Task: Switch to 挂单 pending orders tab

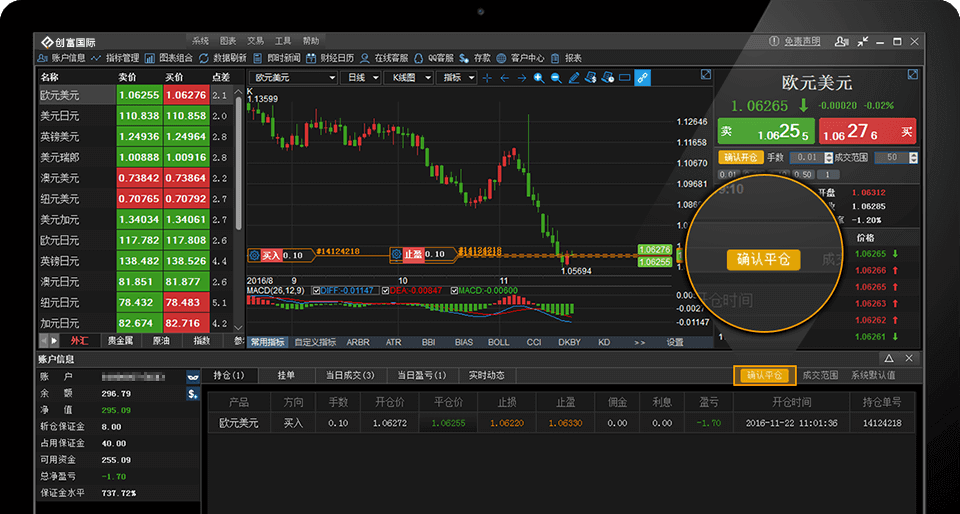Action: pyautogui.click(x=287, y=375)
